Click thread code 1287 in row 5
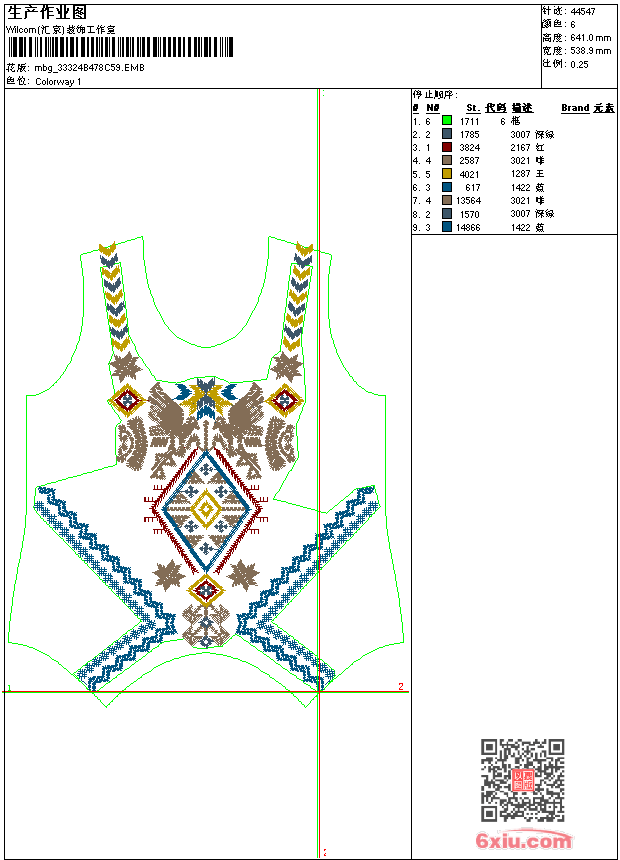This screenshot has height=860, width=620. (x=520, y=174)
